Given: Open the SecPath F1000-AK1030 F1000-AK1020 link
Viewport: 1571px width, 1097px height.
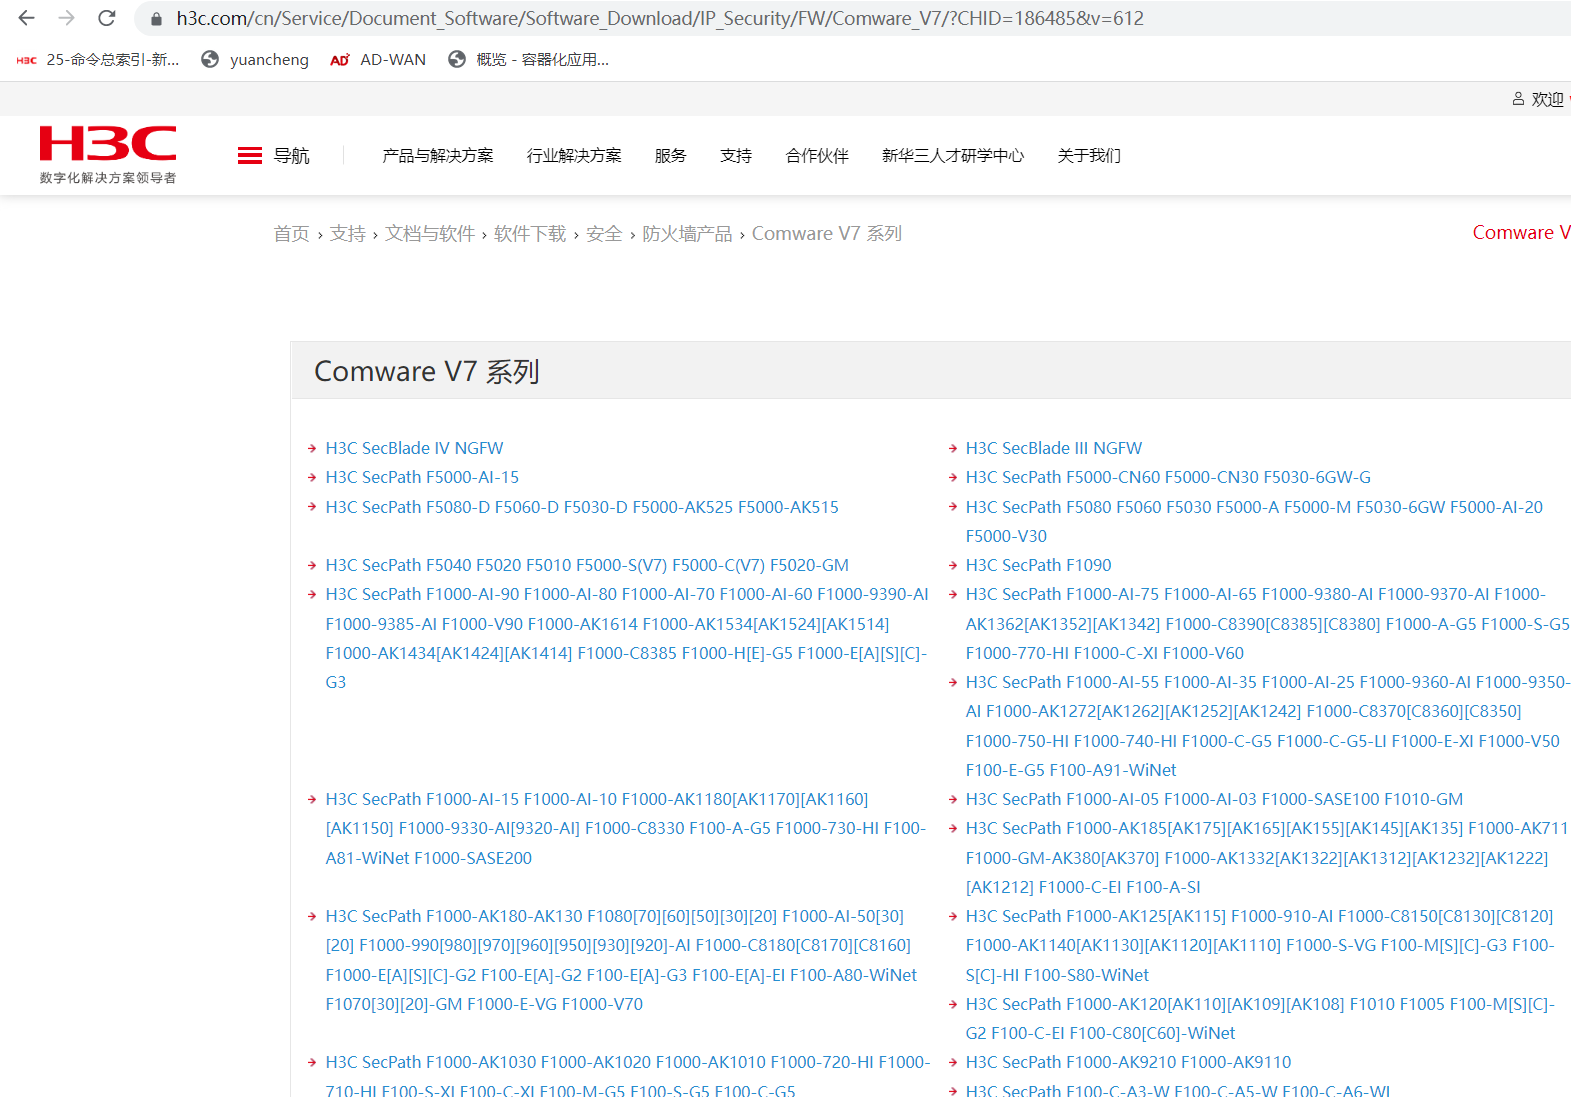Looking at the screenshot, I should [627, 1075].
